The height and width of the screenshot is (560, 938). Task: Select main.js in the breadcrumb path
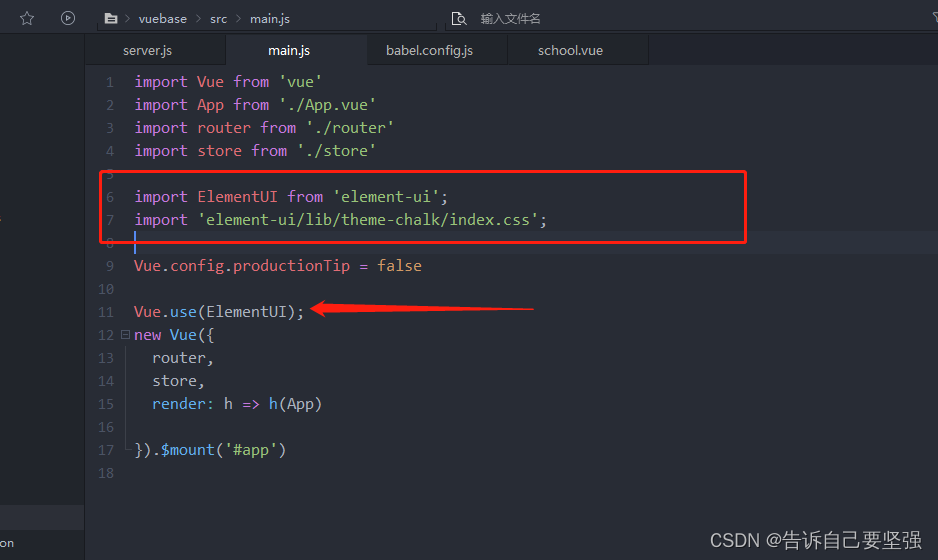coord(270,19)
